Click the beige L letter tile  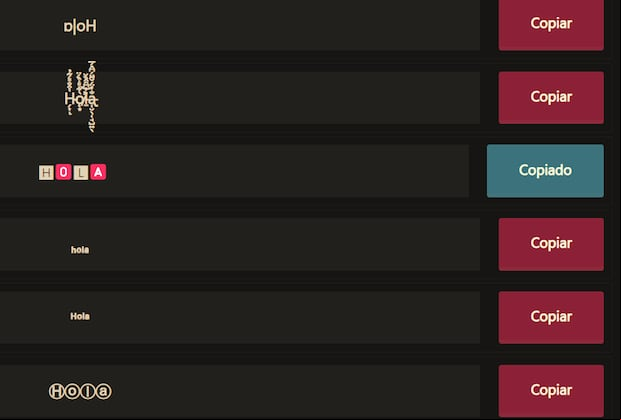click(x=81, y=172)
